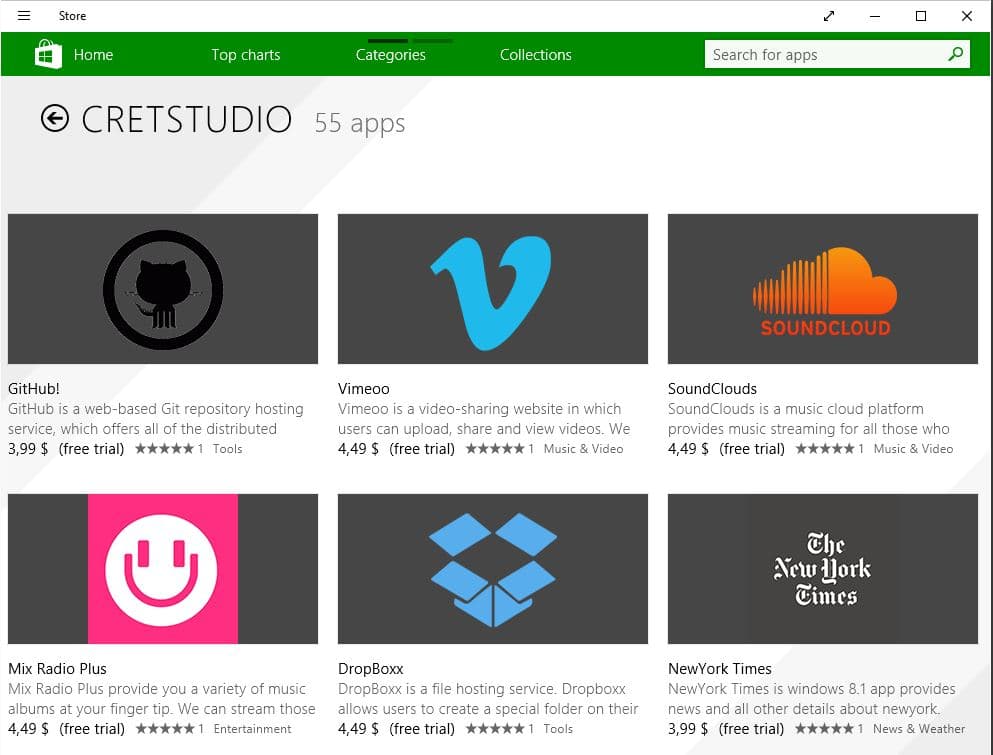
Task: Open the hamburger menu in title bar
Action: tap(24, 16)
